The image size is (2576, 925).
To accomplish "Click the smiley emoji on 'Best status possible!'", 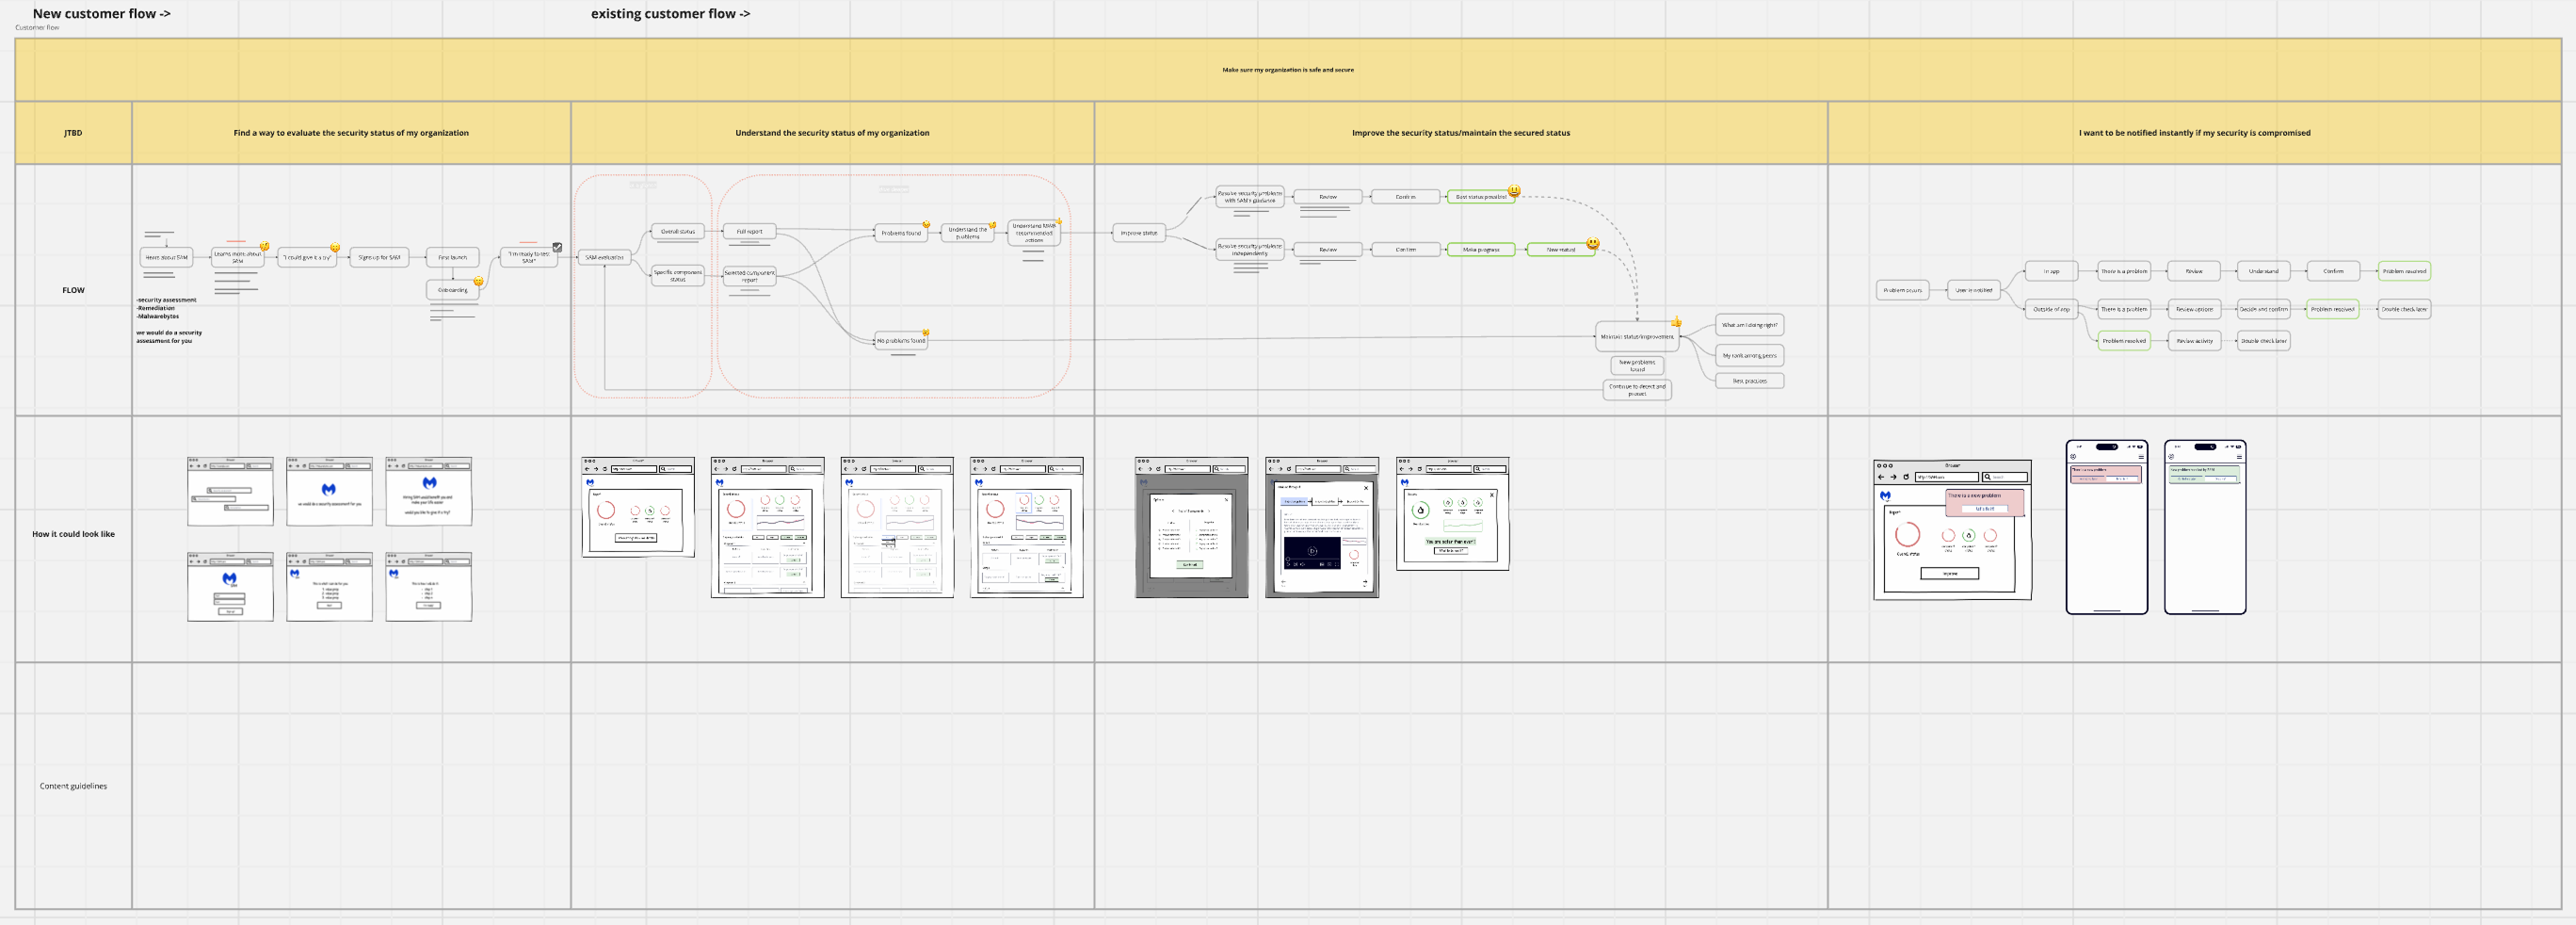I will coord(1514,190).
